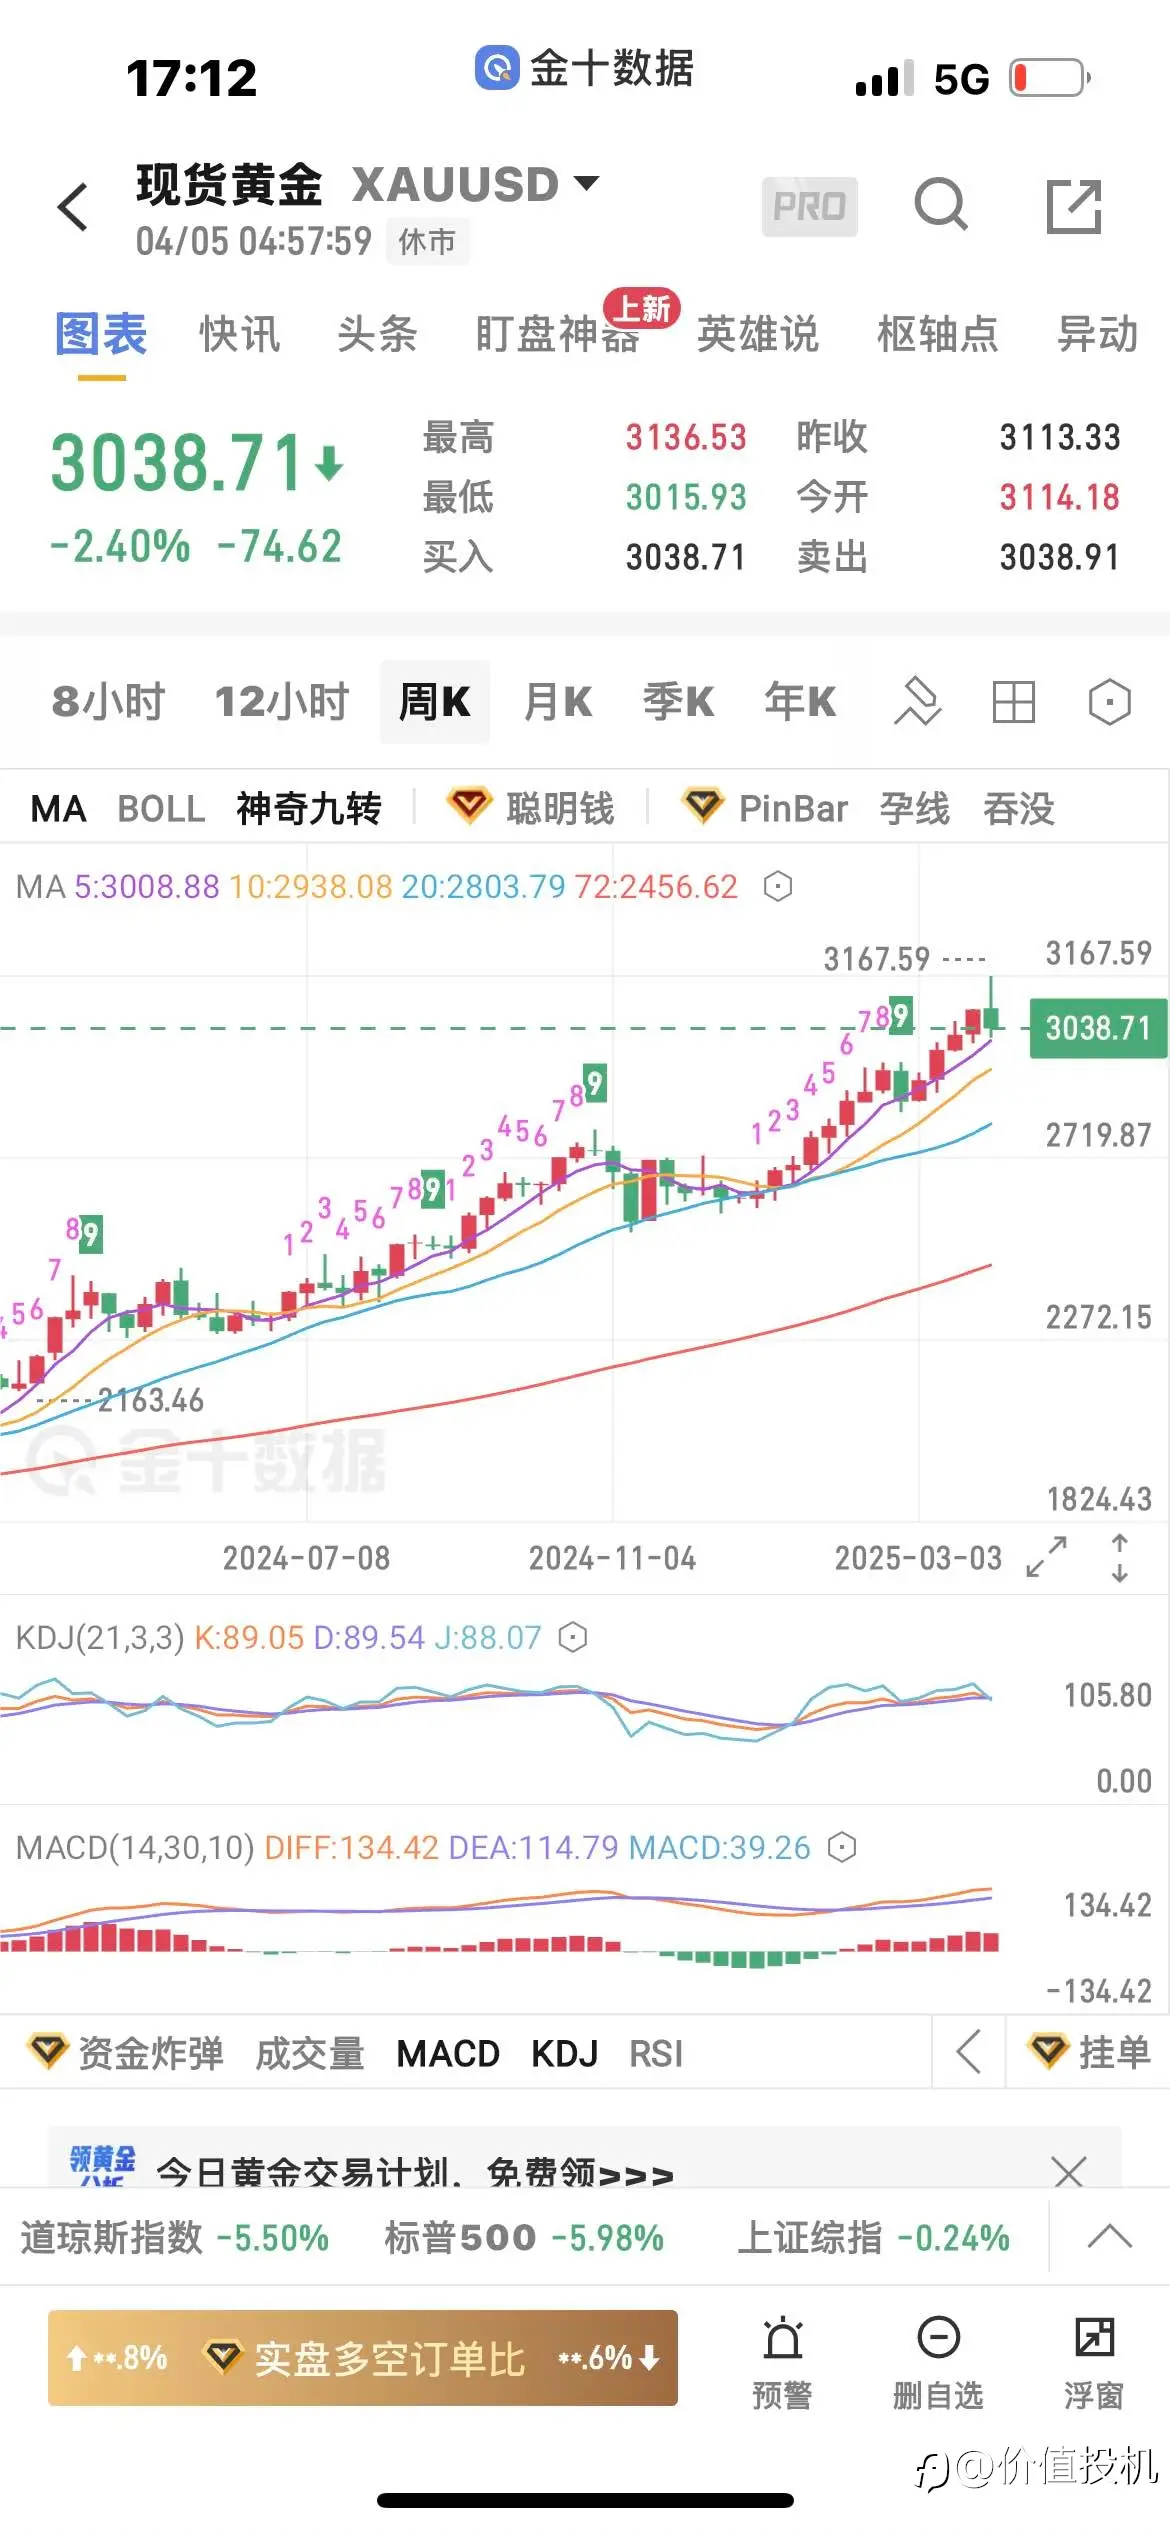Close the gold trading plan banner
Viewport: 1170px width, 2532px height.
(x=1069, y=2172)
